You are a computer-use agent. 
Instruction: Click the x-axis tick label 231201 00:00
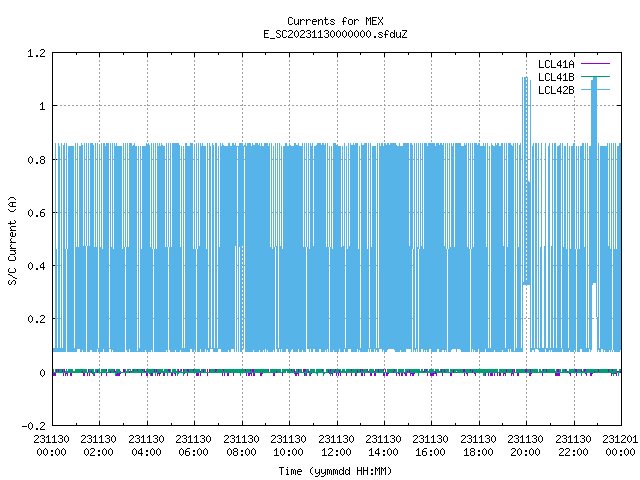[620, 446]
